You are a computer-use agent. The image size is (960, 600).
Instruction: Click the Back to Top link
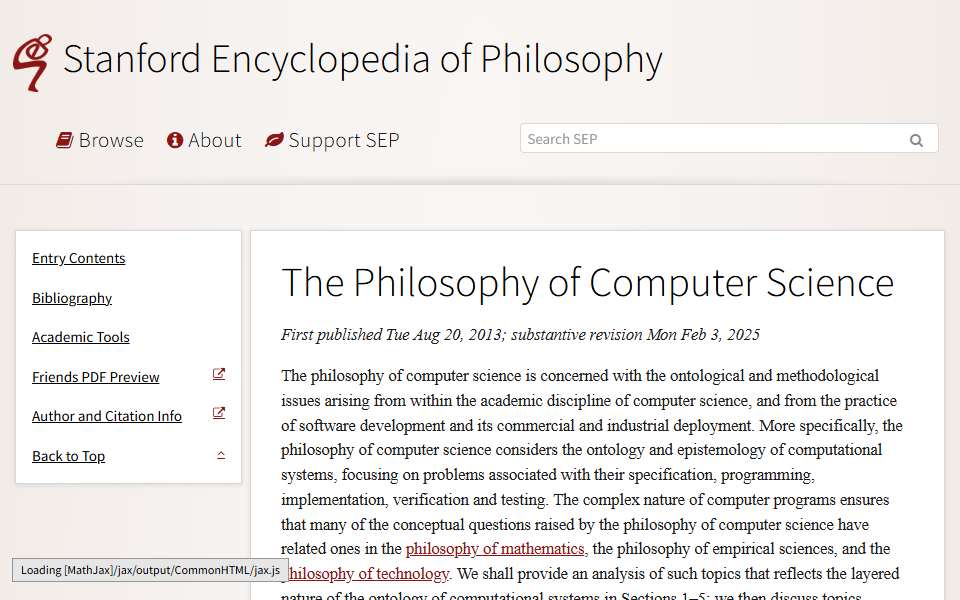69,456
